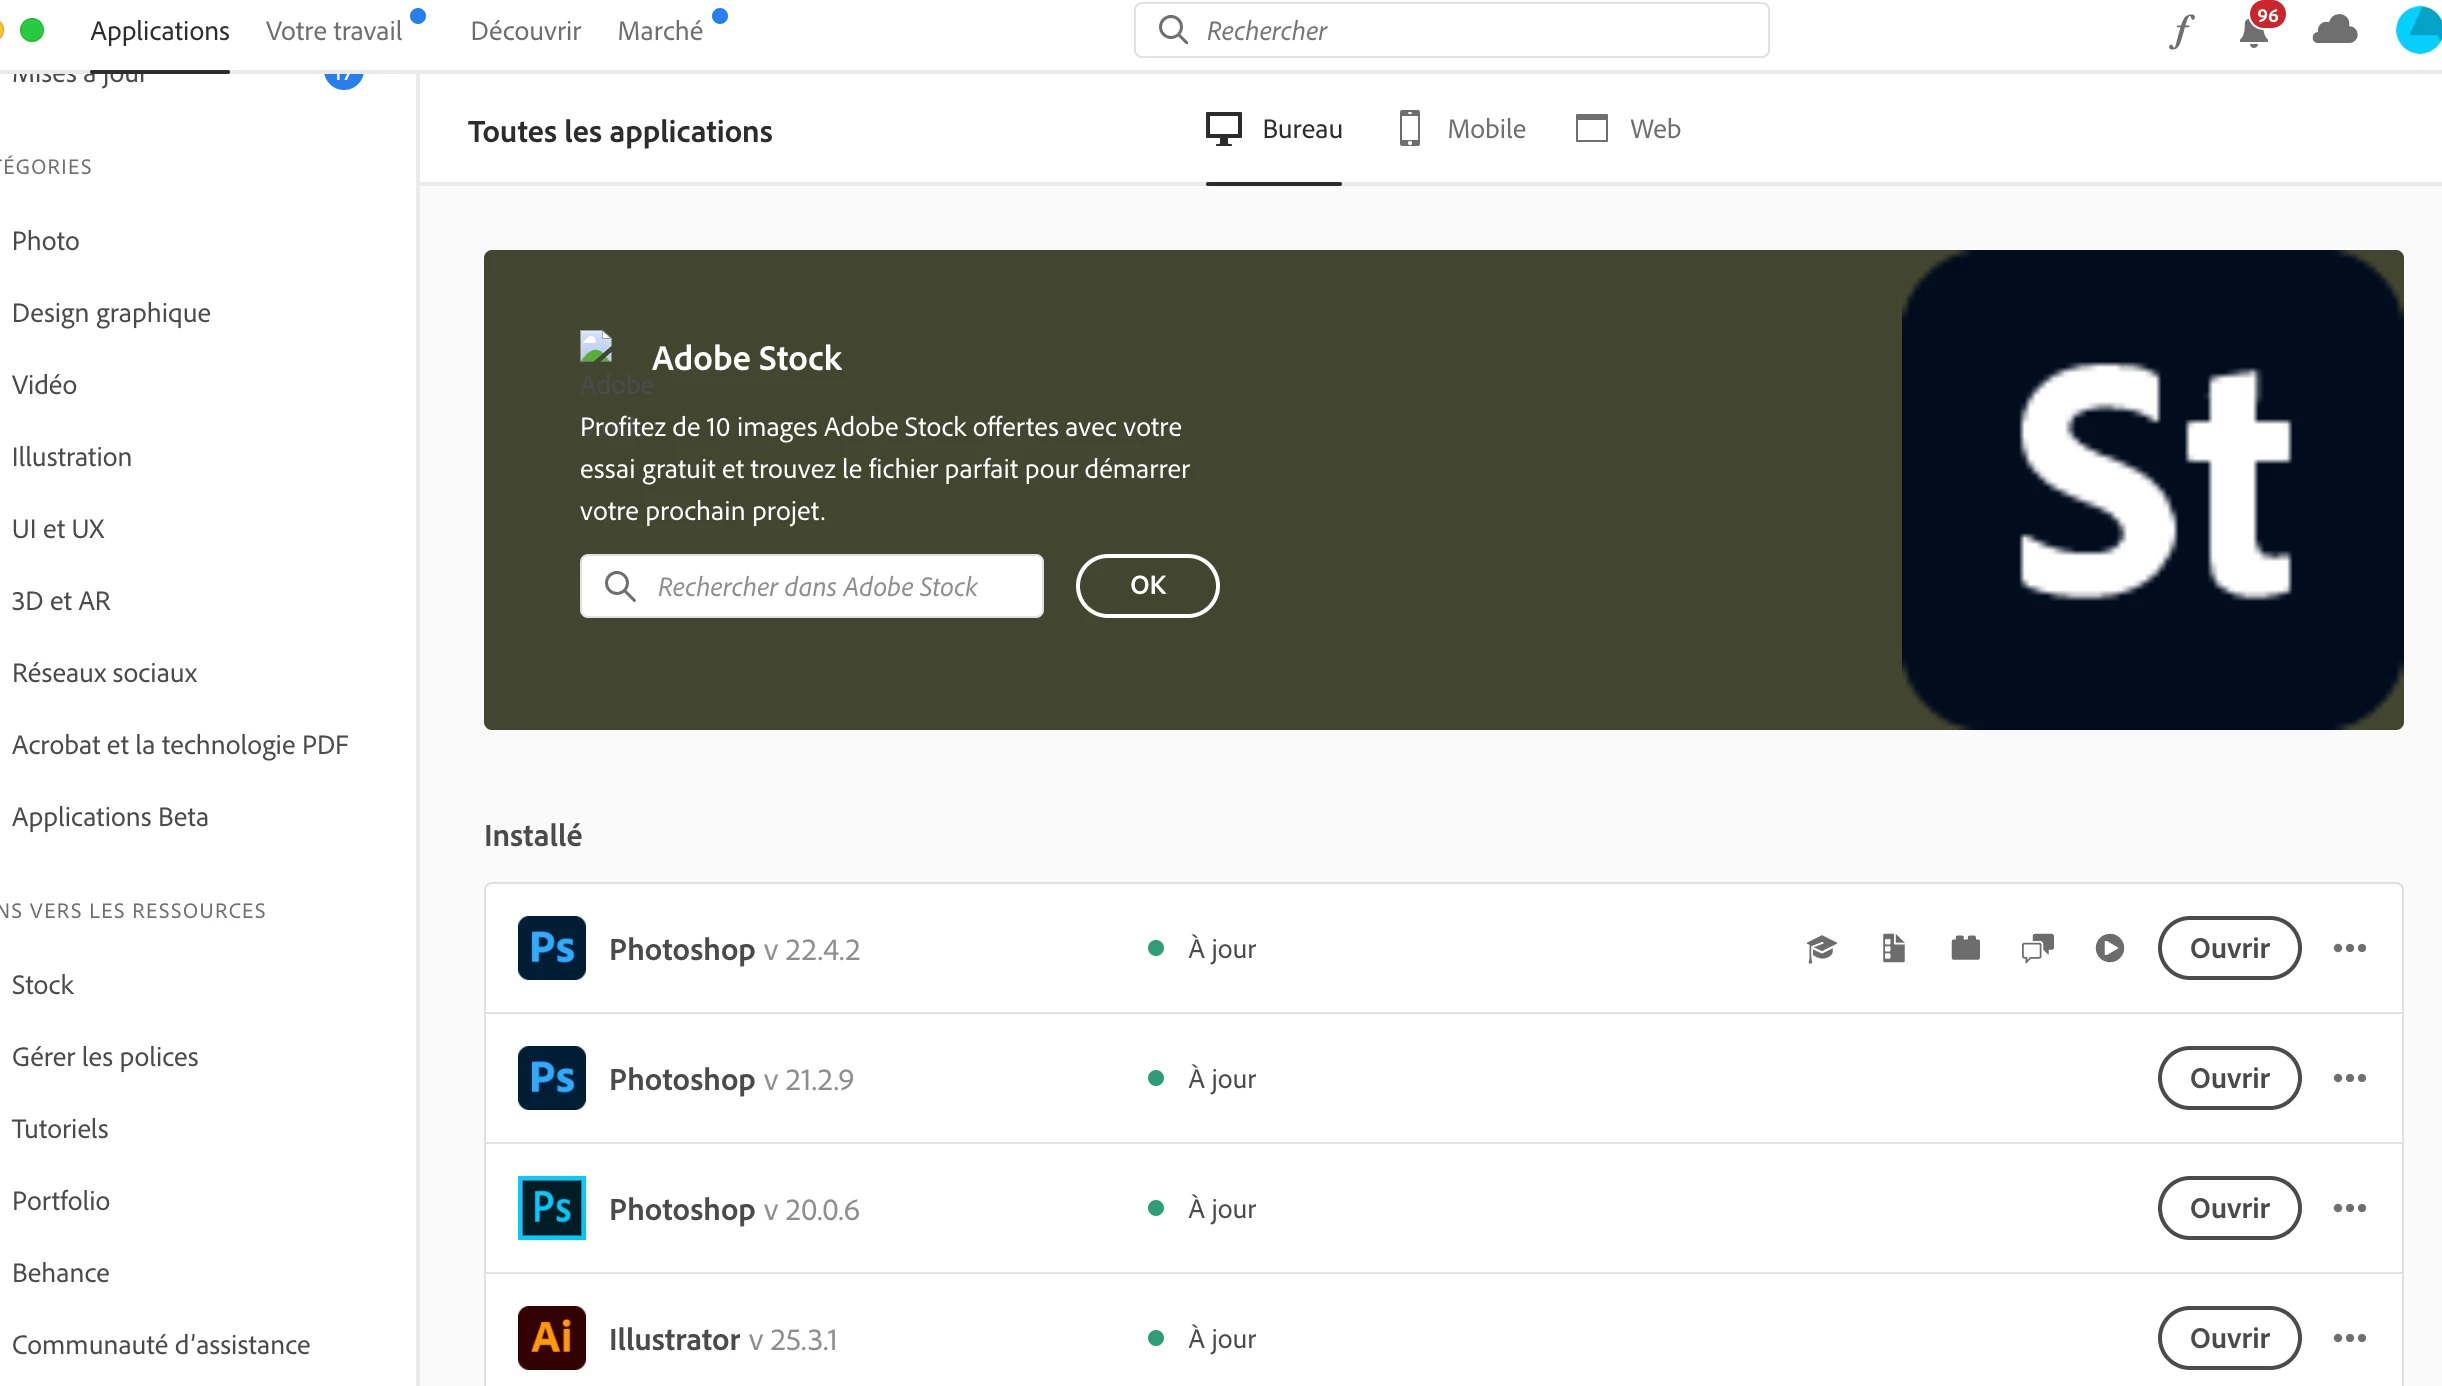The image size is (2442, 1386).
Task: Select Design graphique category in sidebar
Action: click(111, 313)
